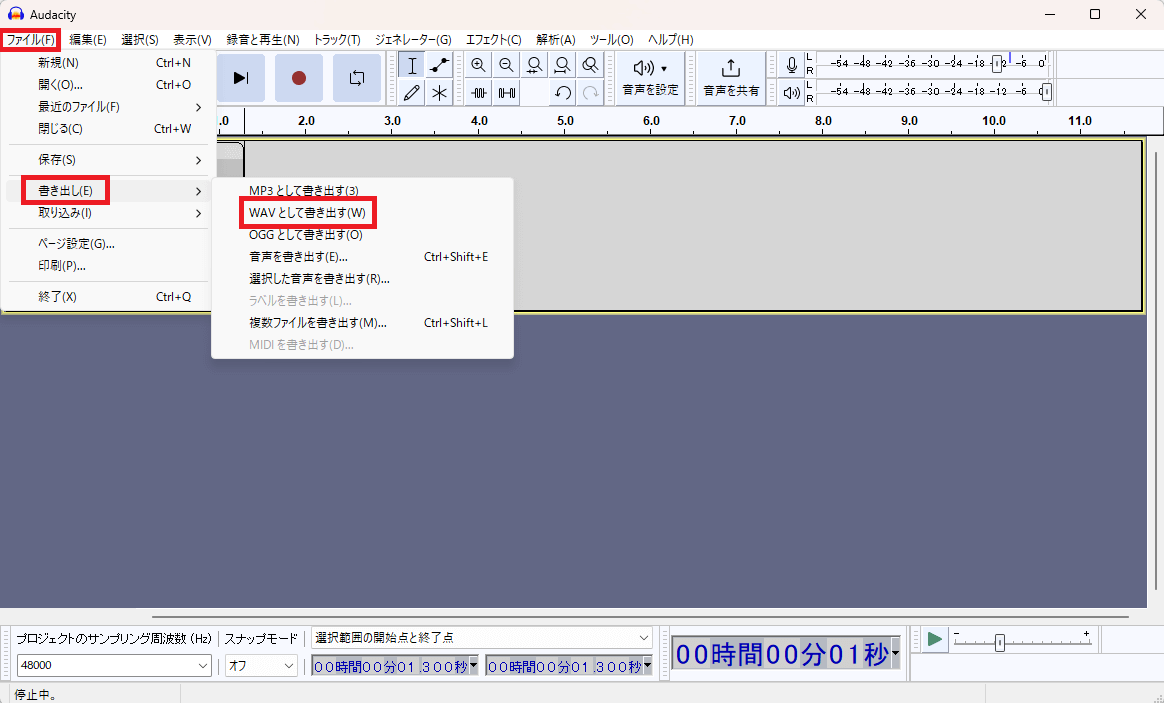Viewport: 1164px width, 703px height.
Task: Open the ジェネレーター(G) menu
Action: [413, 39]
